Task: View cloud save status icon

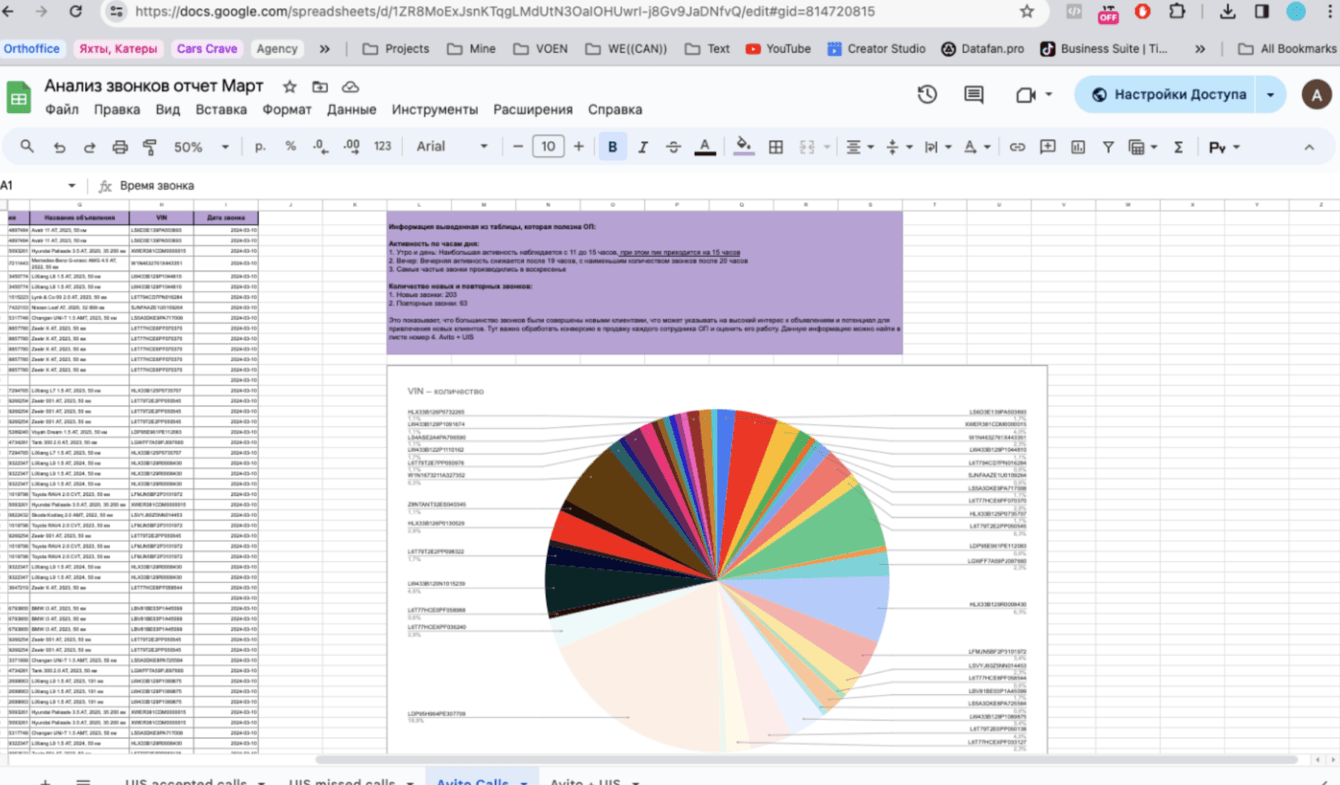Action: pos(350,87)
